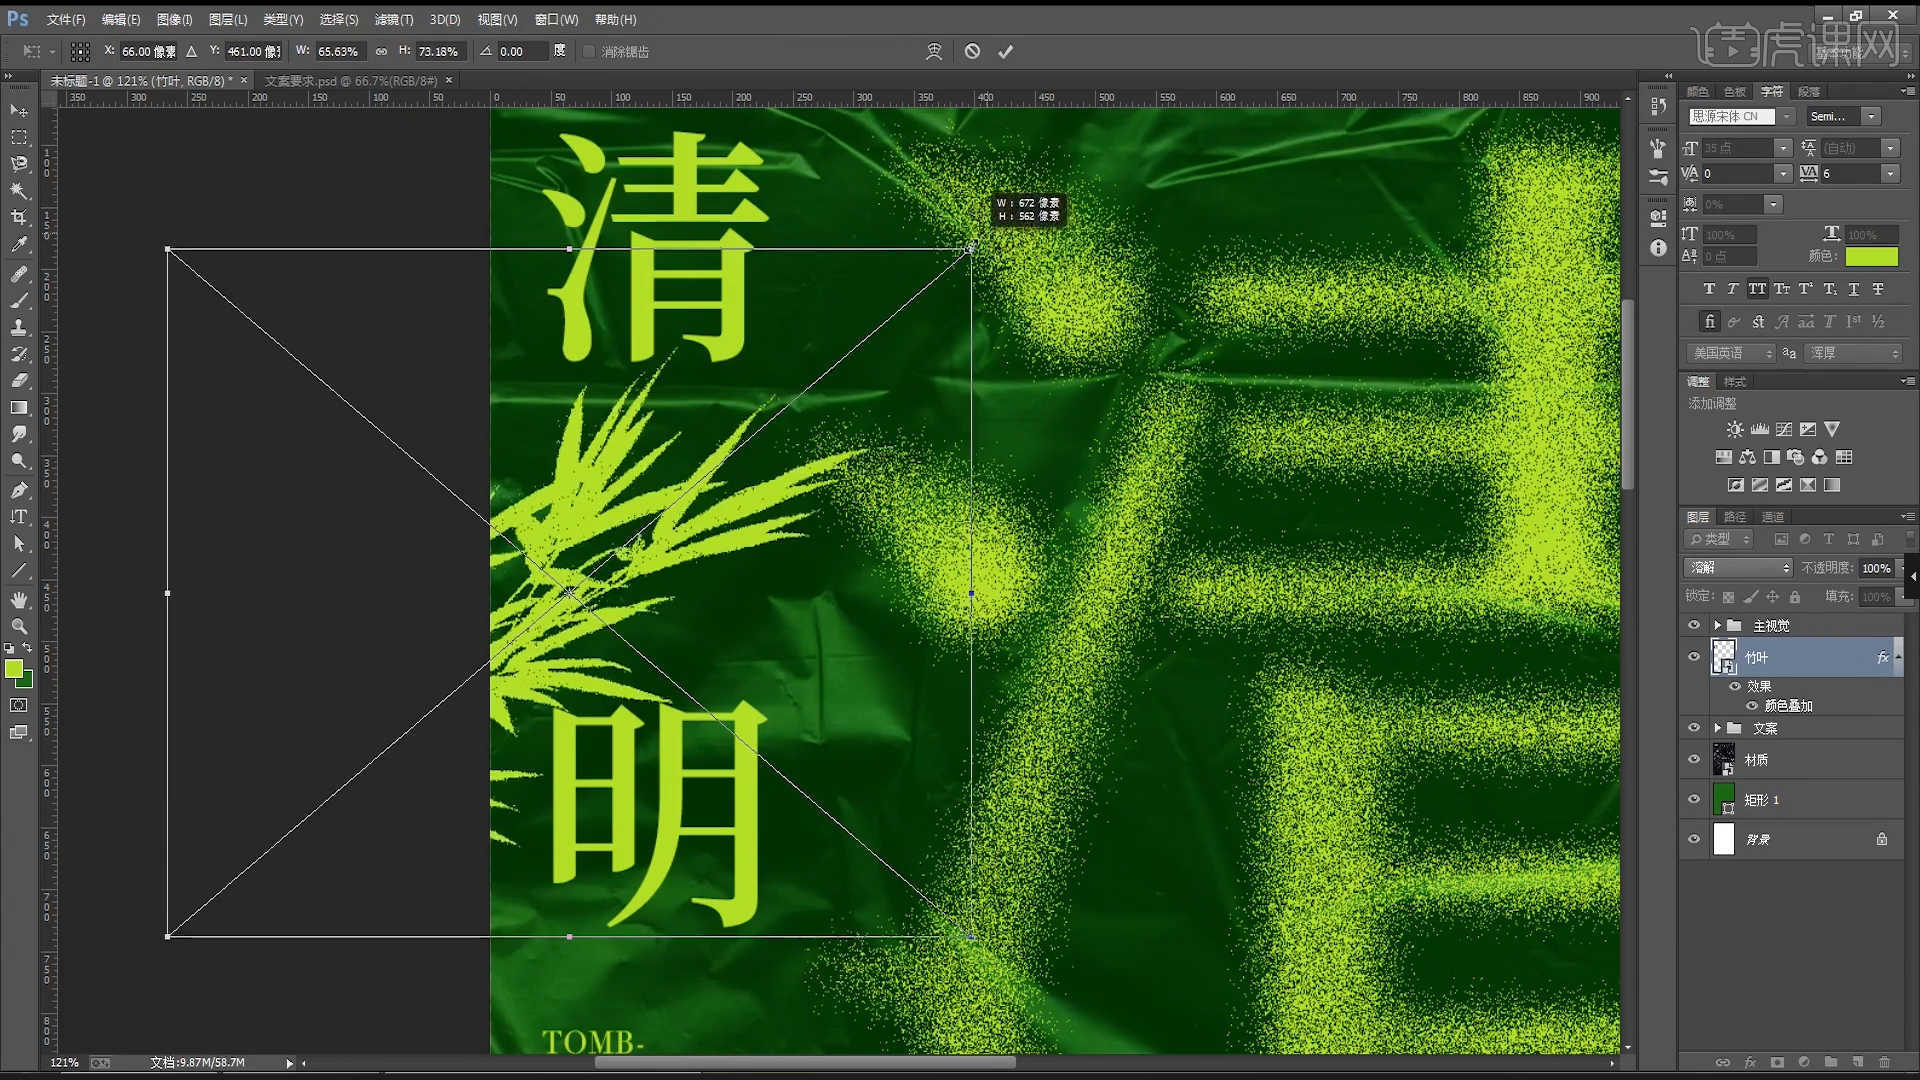The image size is (1920, 1080).
Task: Select the Horizontal Type tool
Action: pos(19,517)
